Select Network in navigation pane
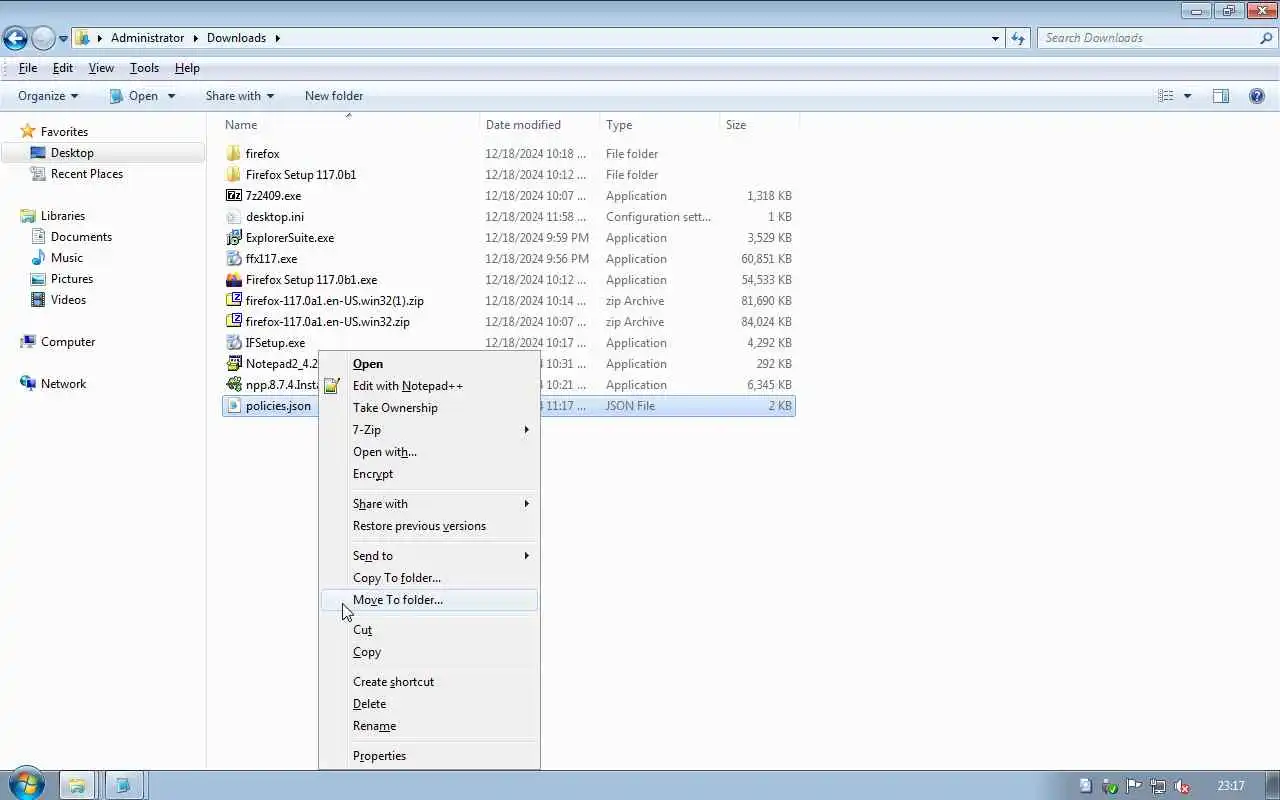1280x800 pixels. tap(63, 384)
